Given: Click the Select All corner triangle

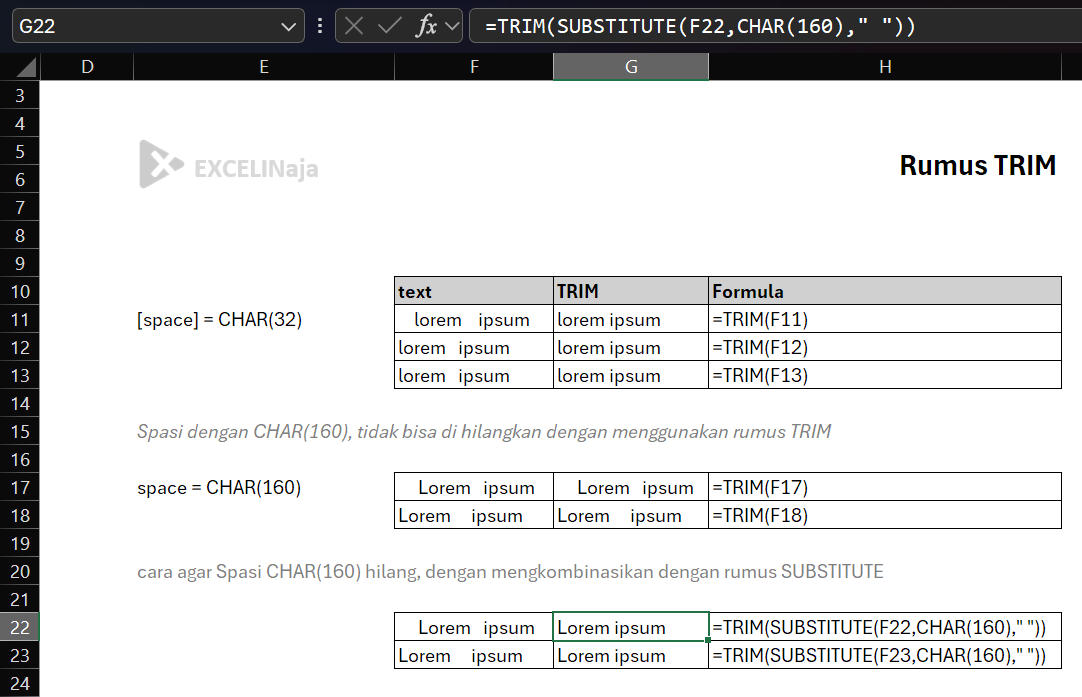Looking at the screenshot, I should [26, 67].
